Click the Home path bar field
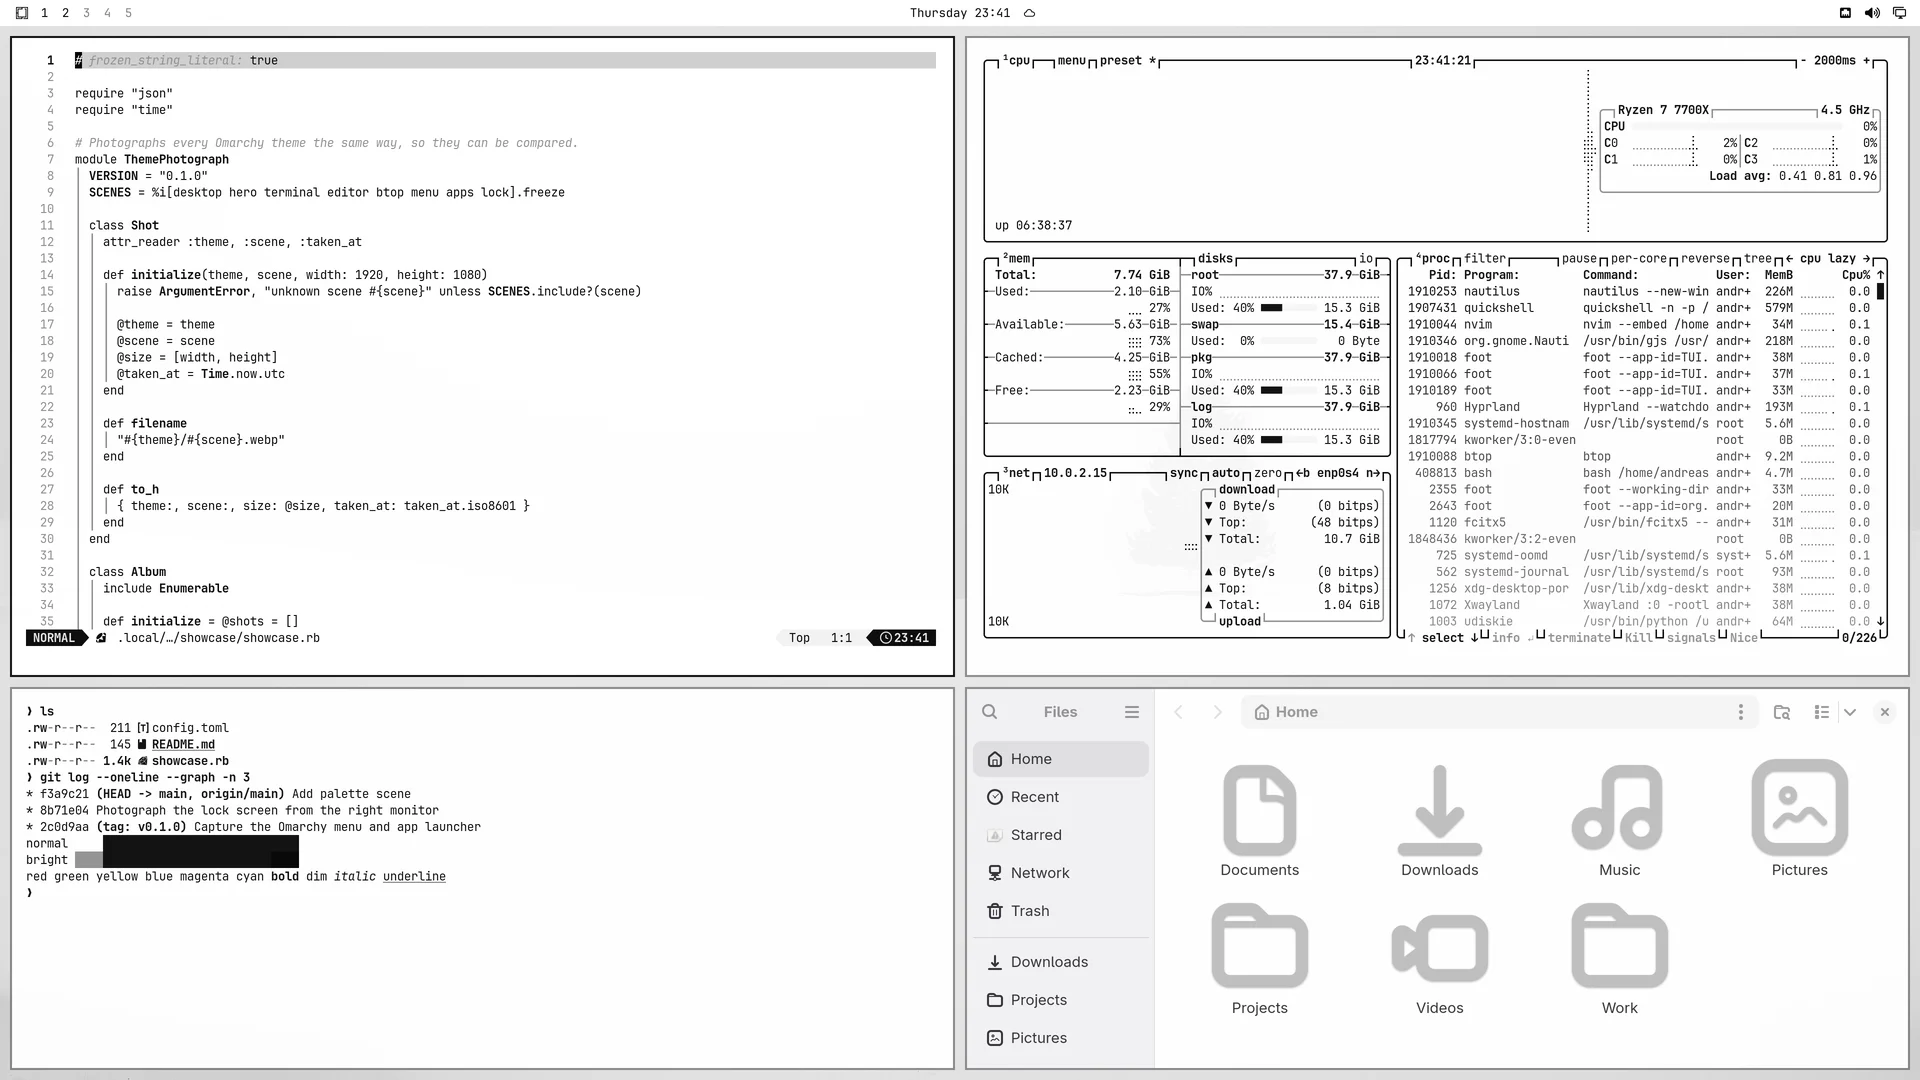 point(1488,712)
